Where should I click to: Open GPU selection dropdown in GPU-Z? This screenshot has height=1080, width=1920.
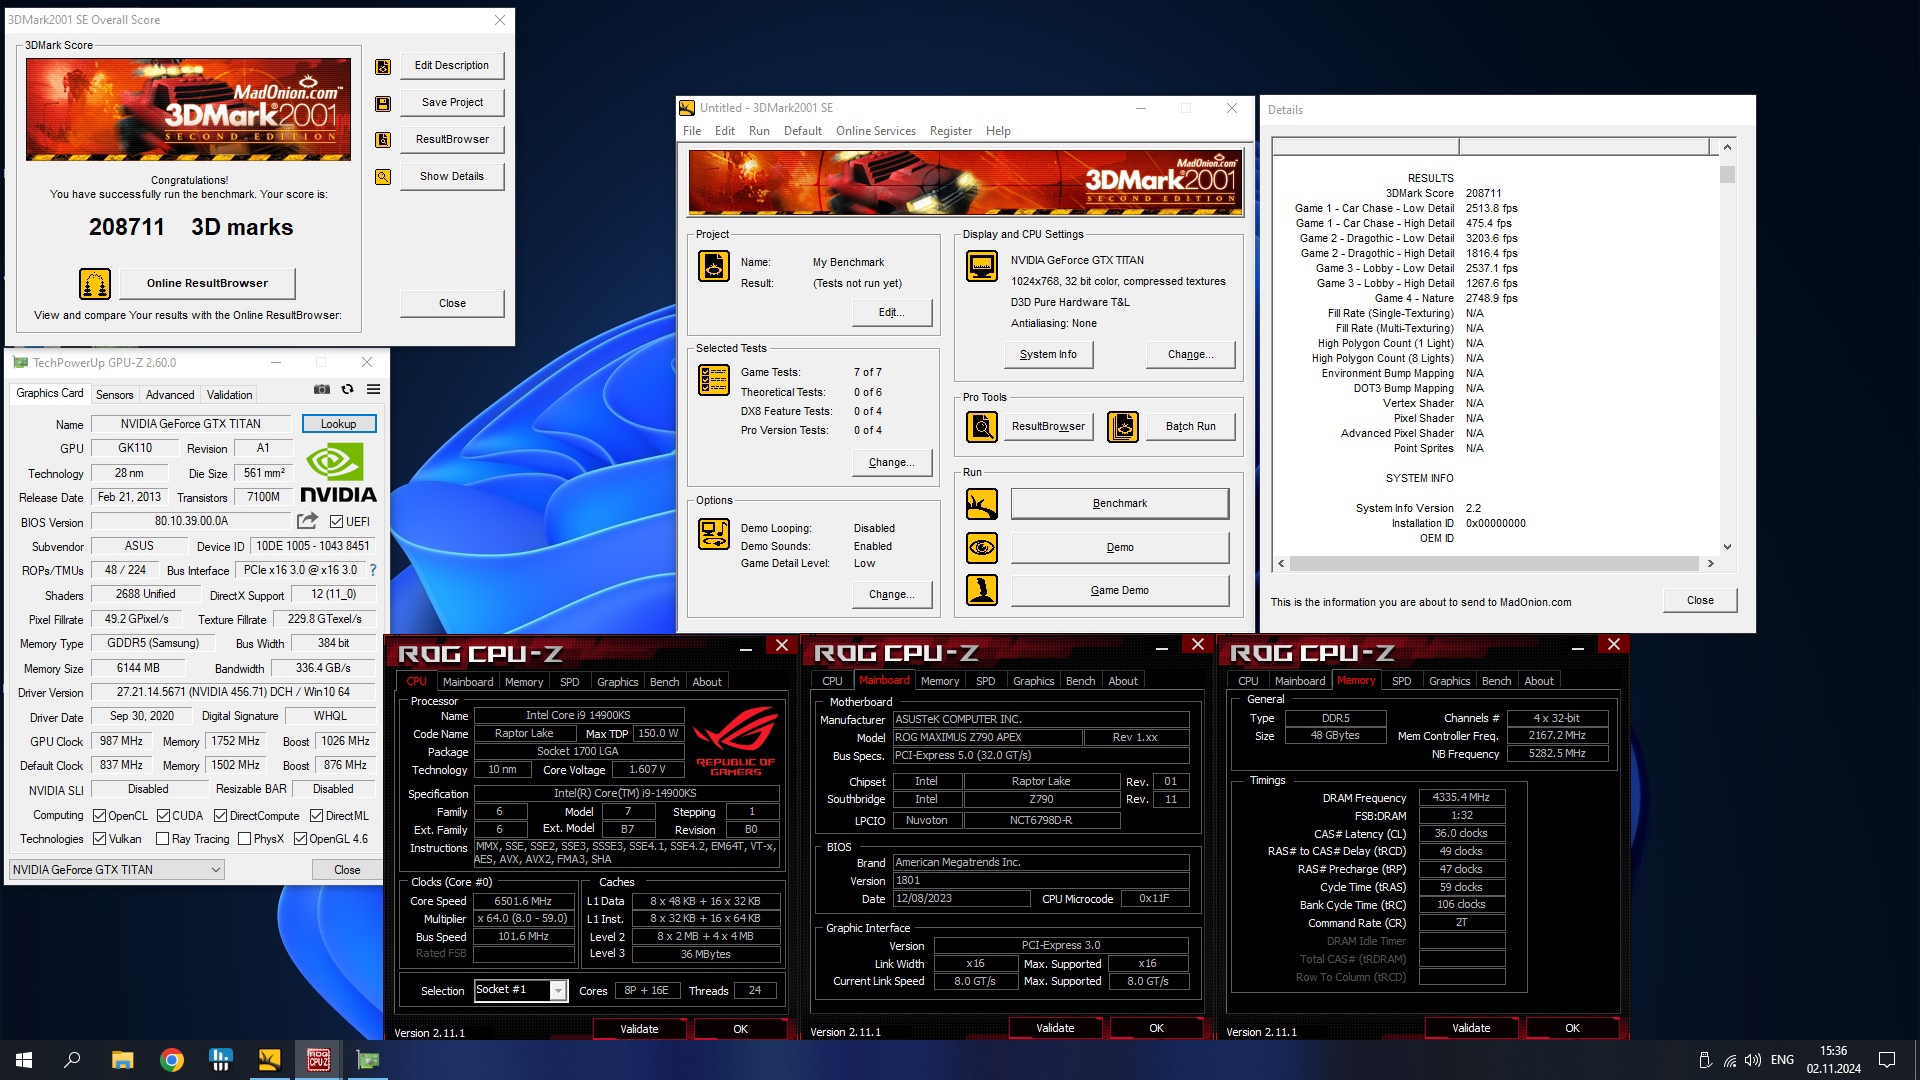click(x=116, y=870)
